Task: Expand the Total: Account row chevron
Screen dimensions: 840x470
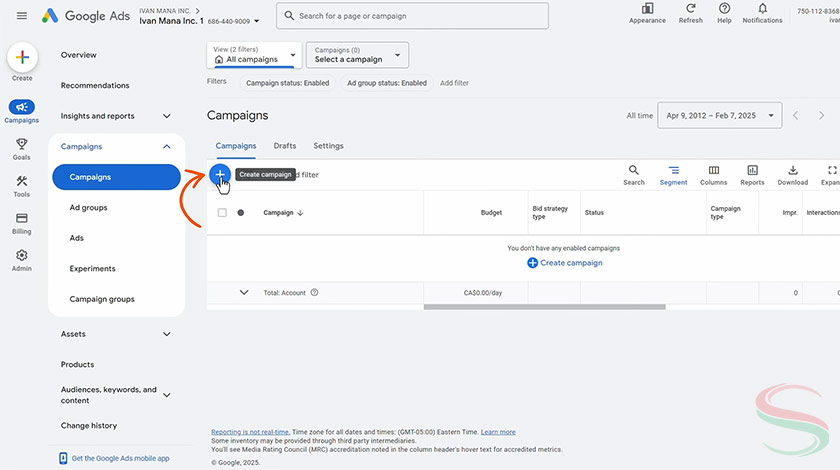Action: click(244, 293)
